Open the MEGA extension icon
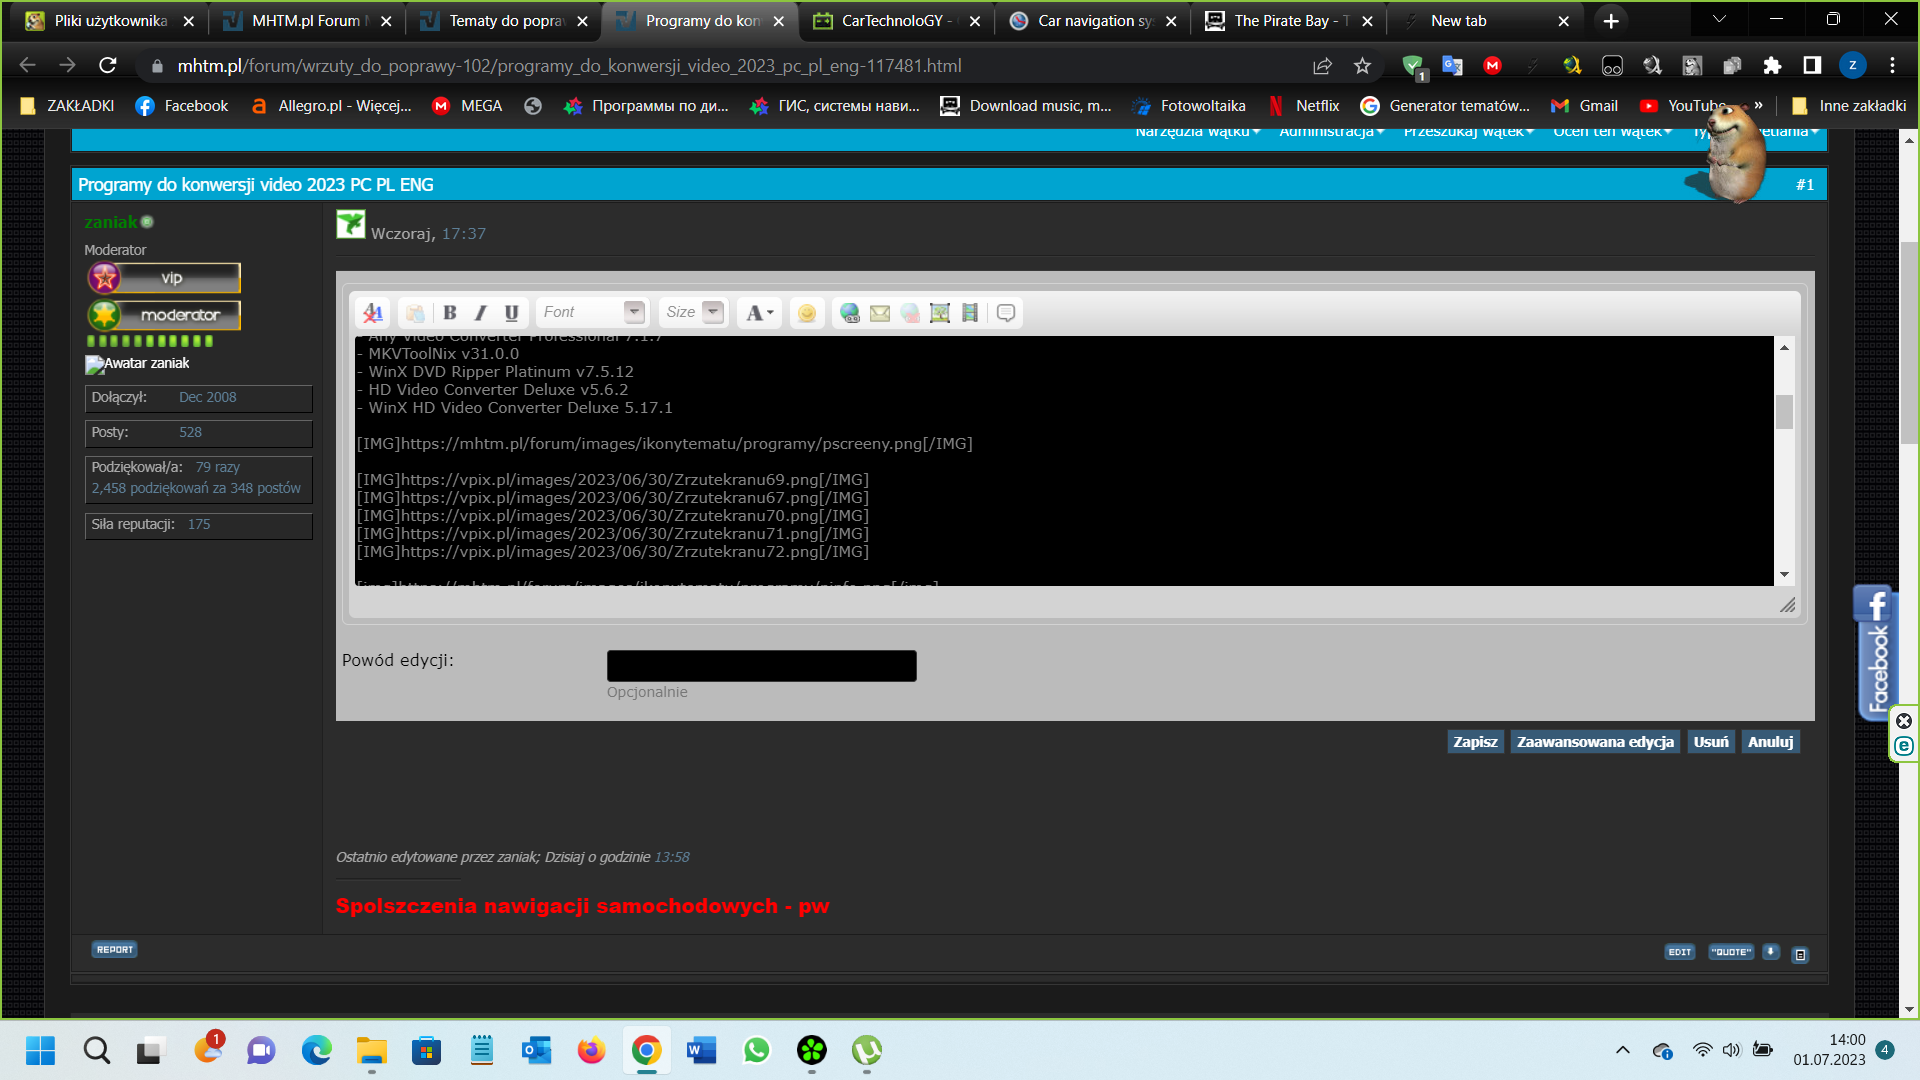Viewport: 1920px width, 1080px height. [x=1492, y=65]
